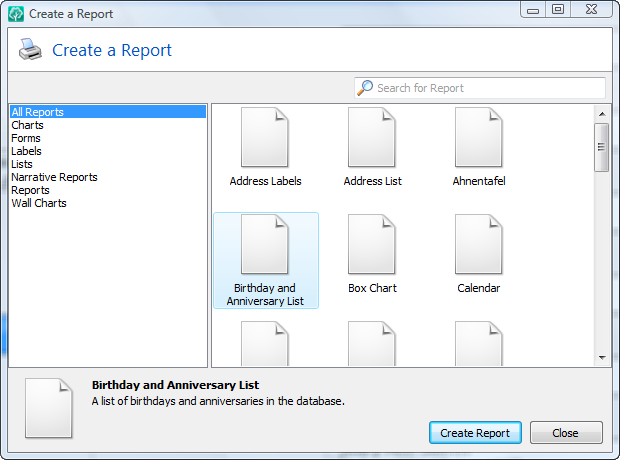Screen dimensions: 620x460
Task: Click the printer icon in header
Action: pos(30,49)
